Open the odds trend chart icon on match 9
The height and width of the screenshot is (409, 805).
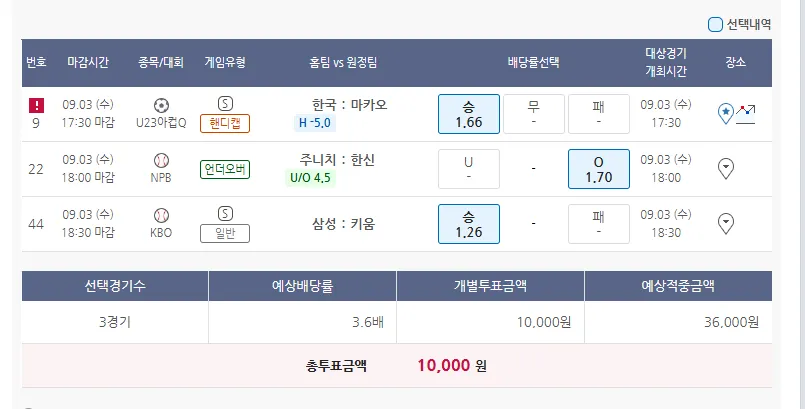tap(746, 113)
